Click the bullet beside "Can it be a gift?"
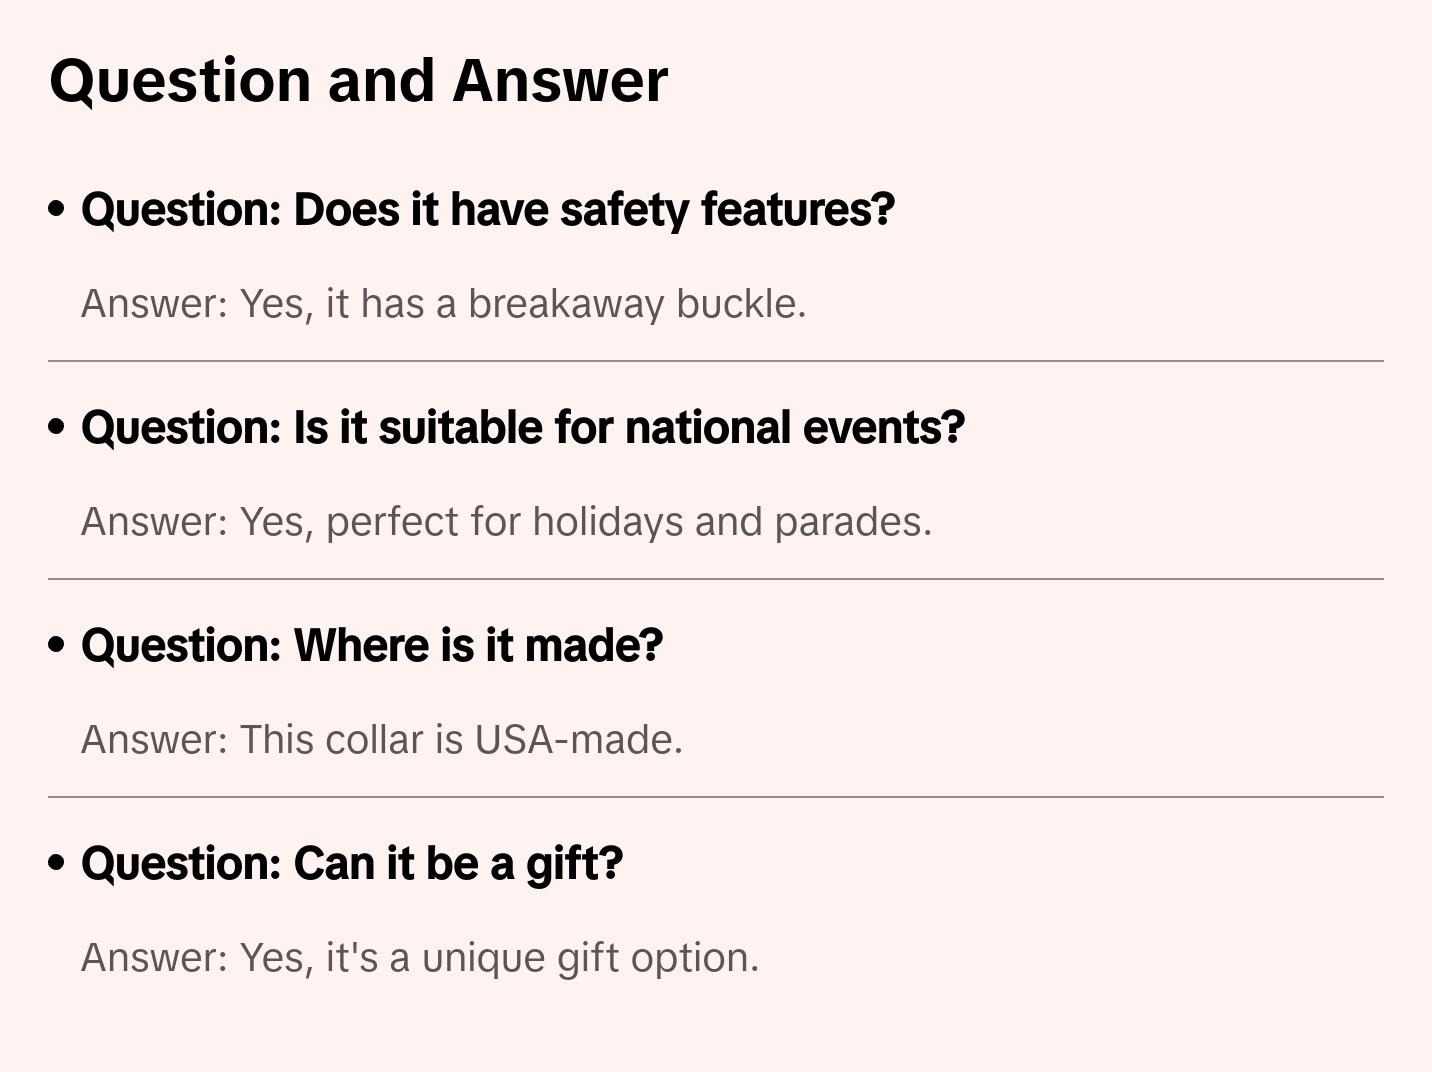Screen dimensions: 1432x1072 pyautogui.click(x=57, y=863)
